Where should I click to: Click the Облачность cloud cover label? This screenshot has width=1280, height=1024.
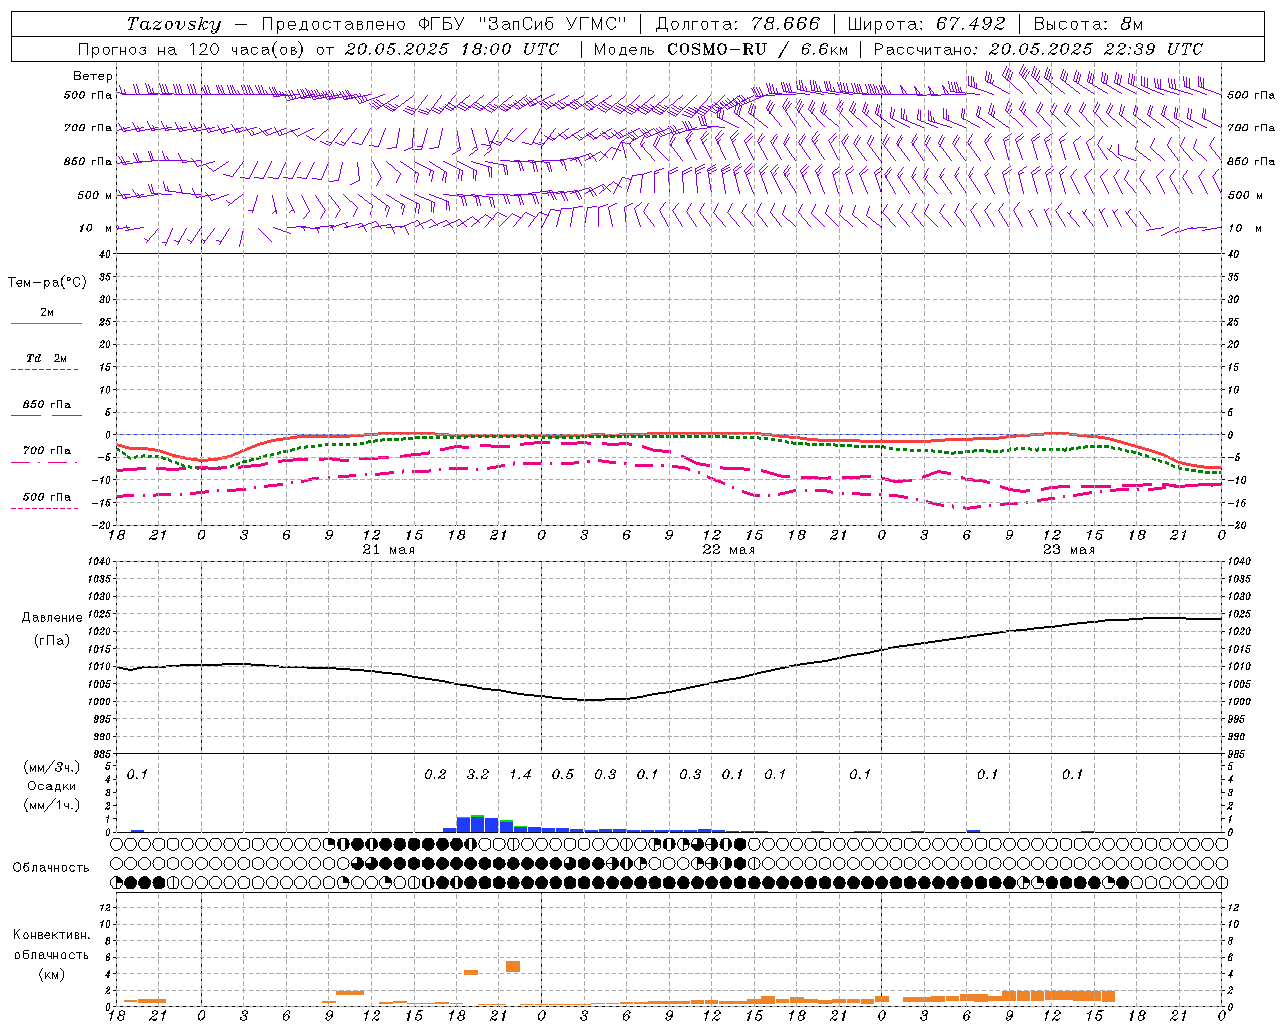click(50, 867)
